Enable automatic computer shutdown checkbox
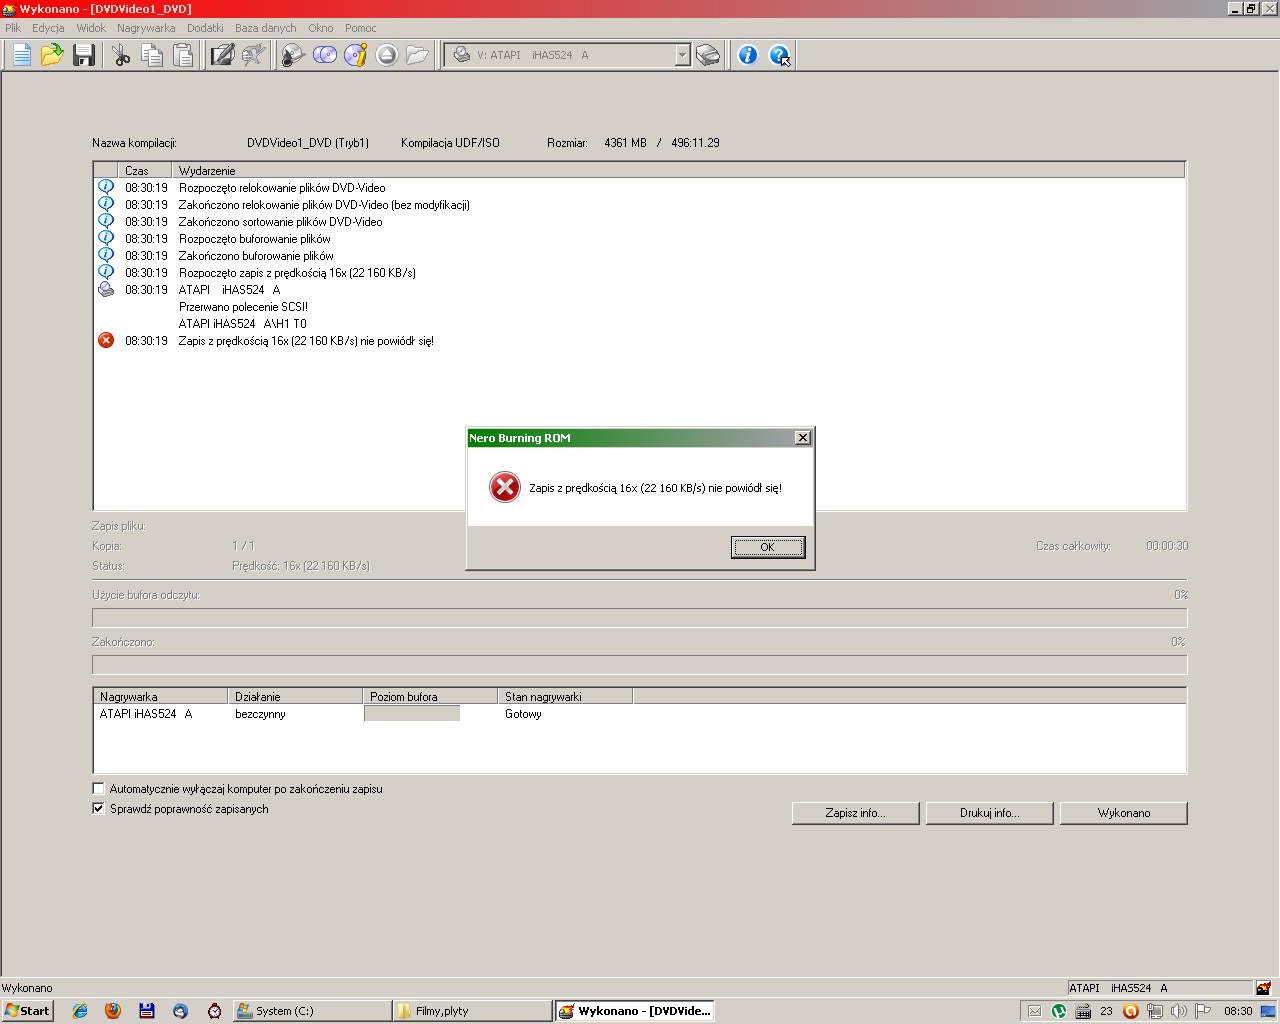The width and height of the screenshot is (1280, 1024). coord(98,789)
